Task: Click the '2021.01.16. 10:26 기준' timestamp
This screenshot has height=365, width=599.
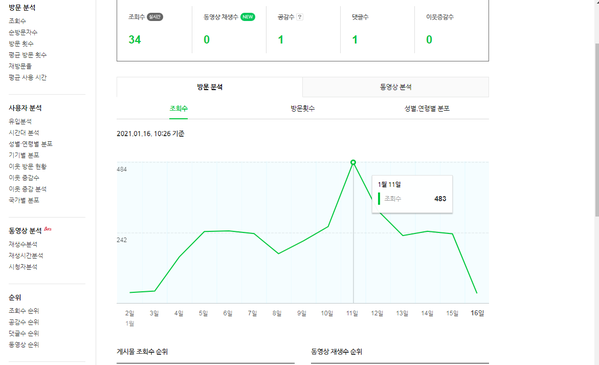Action: pyautogui.click(x=150, y=134)
